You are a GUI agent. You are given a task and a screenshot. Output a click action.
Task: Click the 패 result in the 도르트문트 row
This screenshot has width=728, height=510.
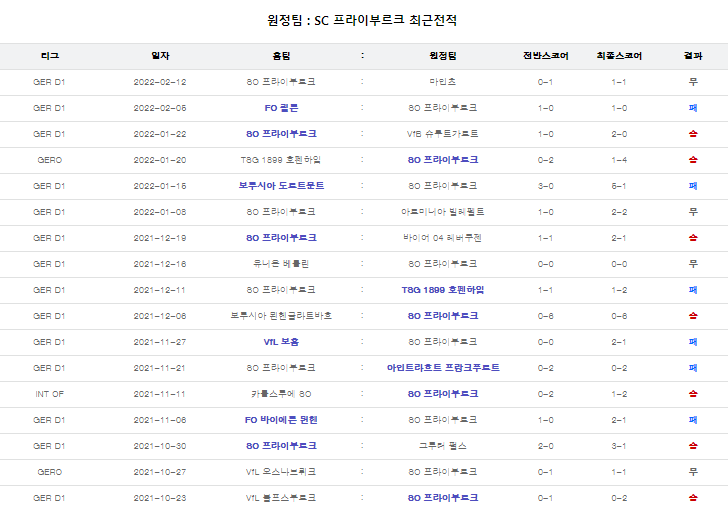pos(693,186)
